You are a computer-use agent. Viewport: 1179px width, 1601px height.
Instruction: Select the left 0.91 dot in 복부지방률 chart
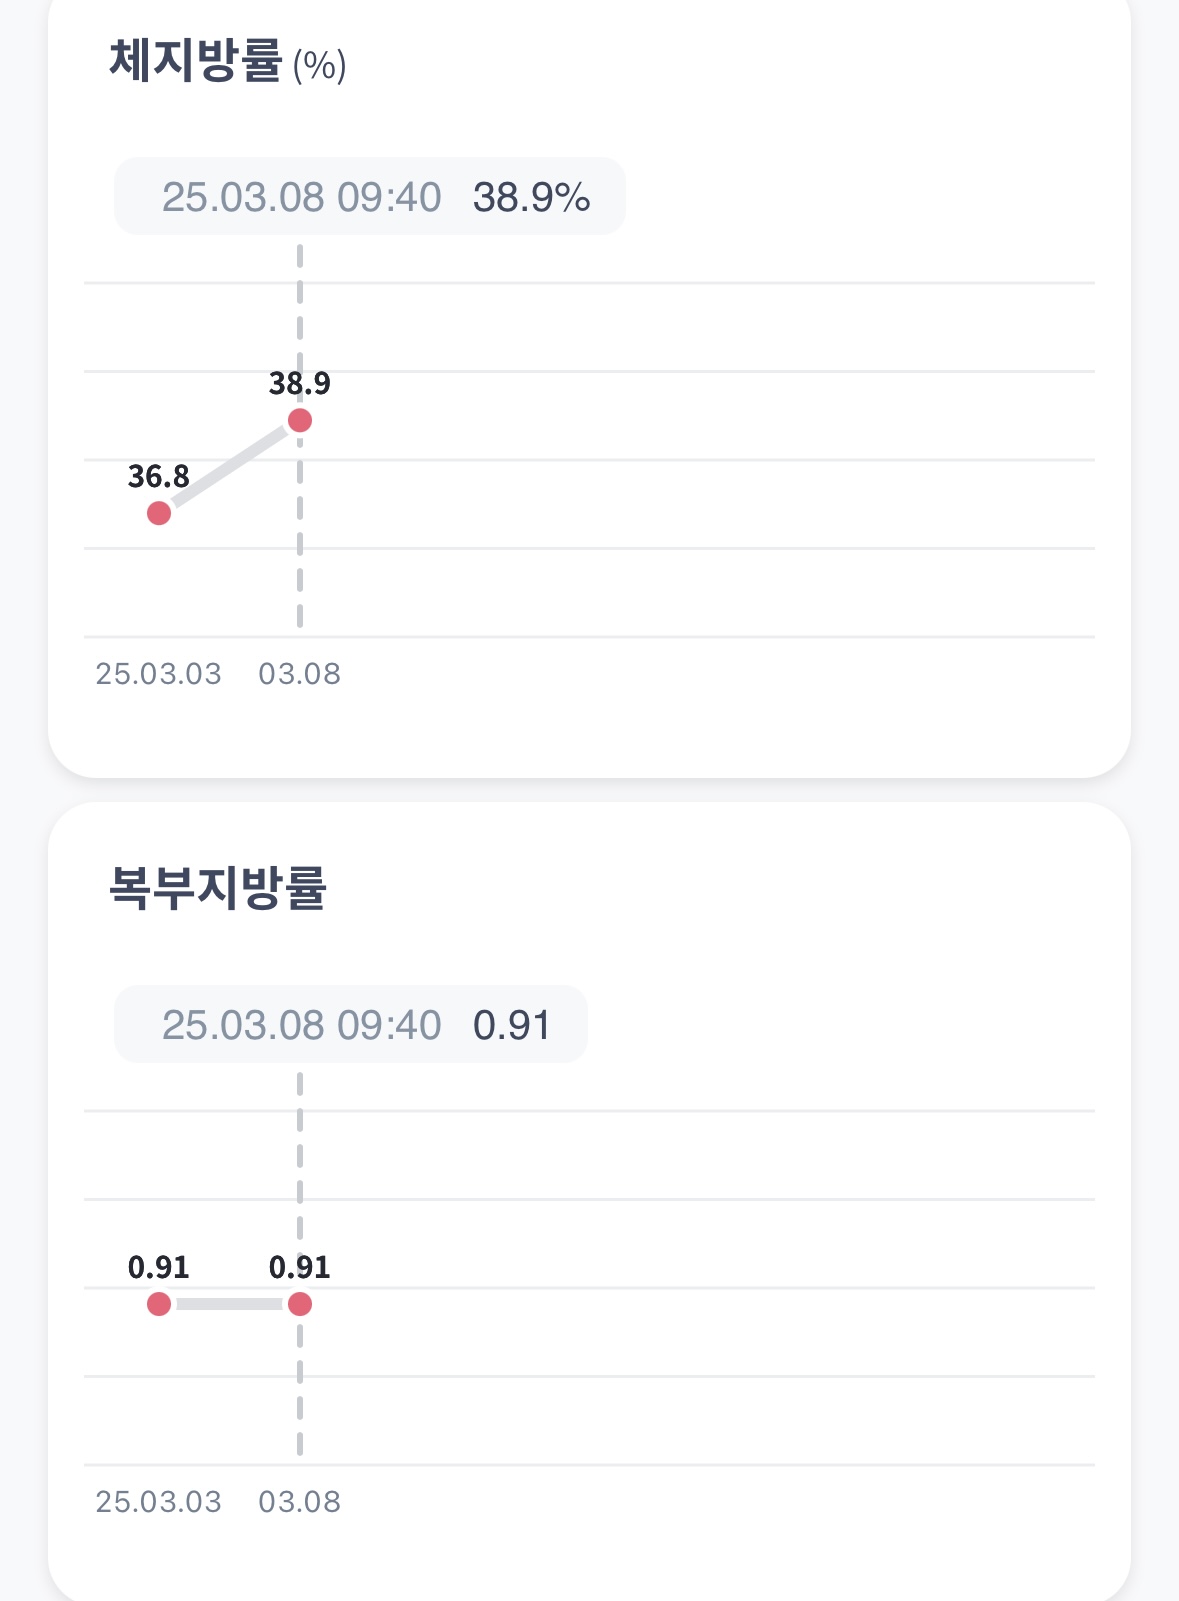coord(159,1304)
